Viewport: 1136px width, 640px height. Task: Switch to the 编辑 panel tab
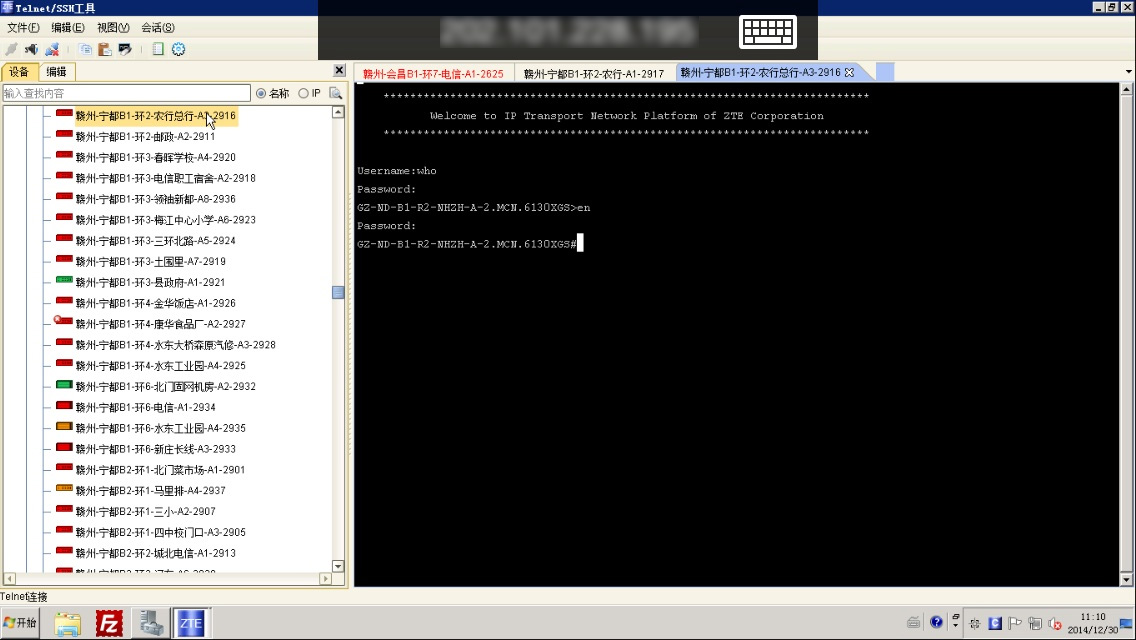point(56,72)
